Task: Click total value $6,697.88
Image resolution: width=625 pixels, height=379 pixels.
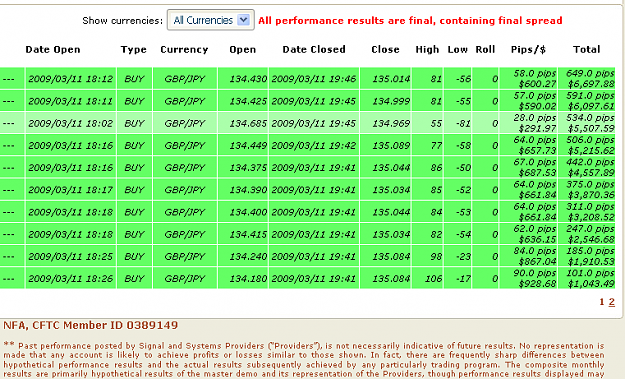Action: pos(591,84)
